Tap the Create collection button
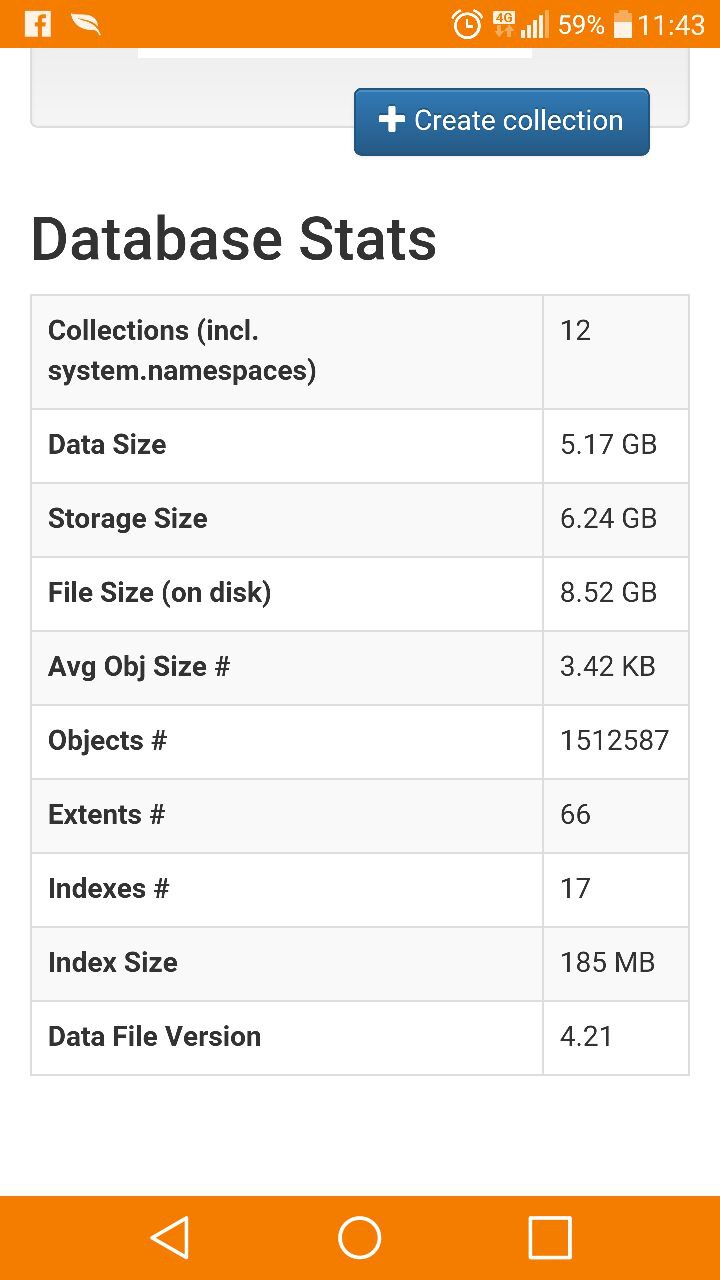This screenshot has width=720, height=1280. (x=502, y=121)
